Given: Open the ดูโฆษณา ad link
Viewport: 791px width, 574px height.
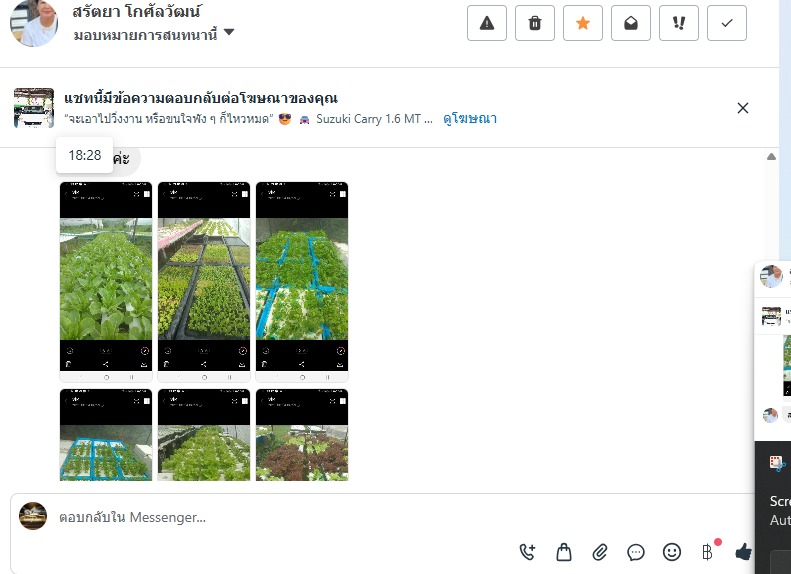Looking at the screenshot, I should tap(470, 119).
